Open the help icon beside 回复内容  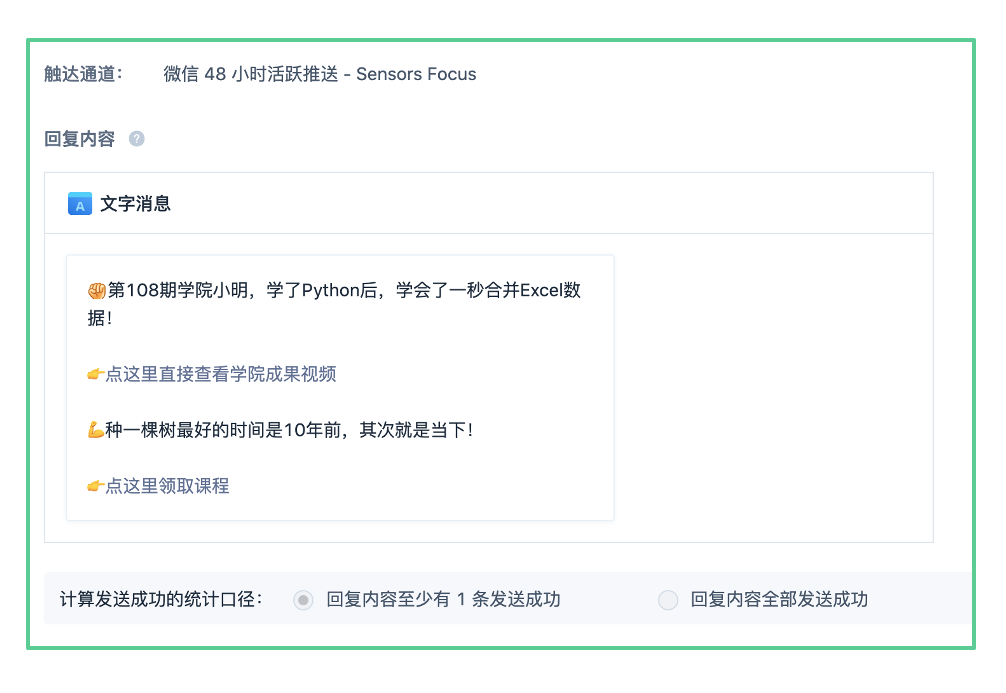pyautogui.click(x=137, y=139)
